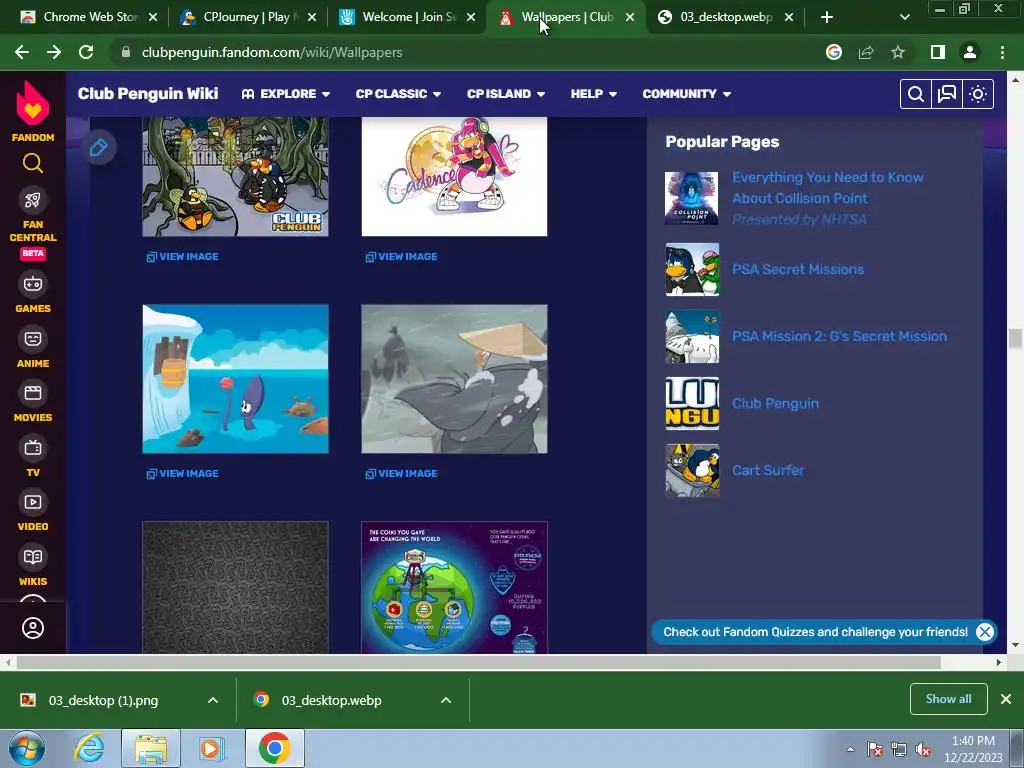Toggle the Chrome side panel icon

tap(938, 52)
